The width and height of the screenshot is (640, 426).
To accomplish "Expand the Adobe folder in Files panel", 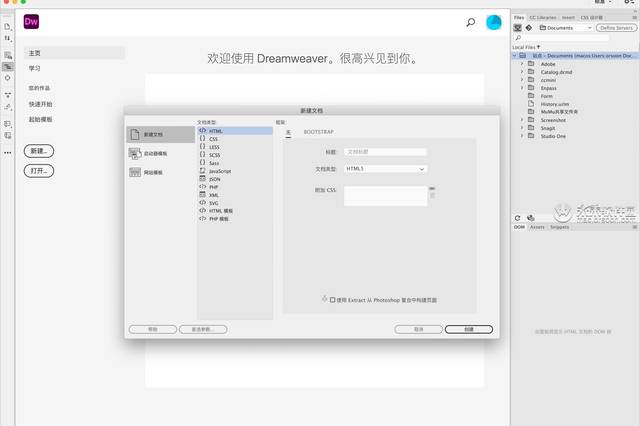I will (x=522, y=64).
